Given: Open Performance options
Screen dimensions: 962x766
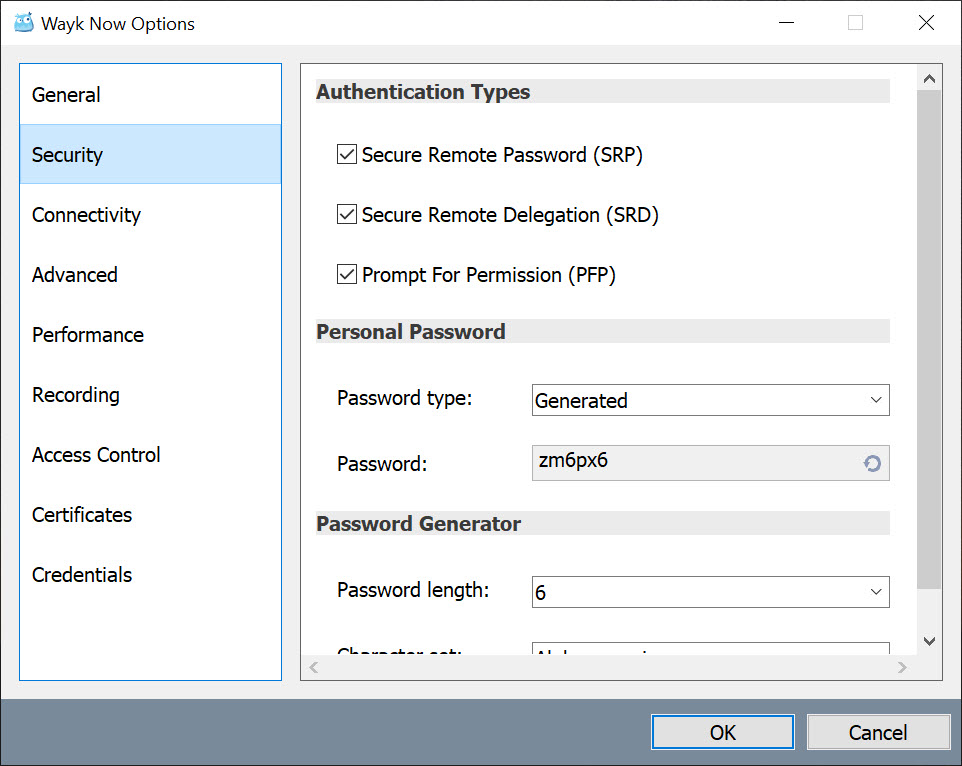Looking at the screenshot, I should (x=150, y=334).
